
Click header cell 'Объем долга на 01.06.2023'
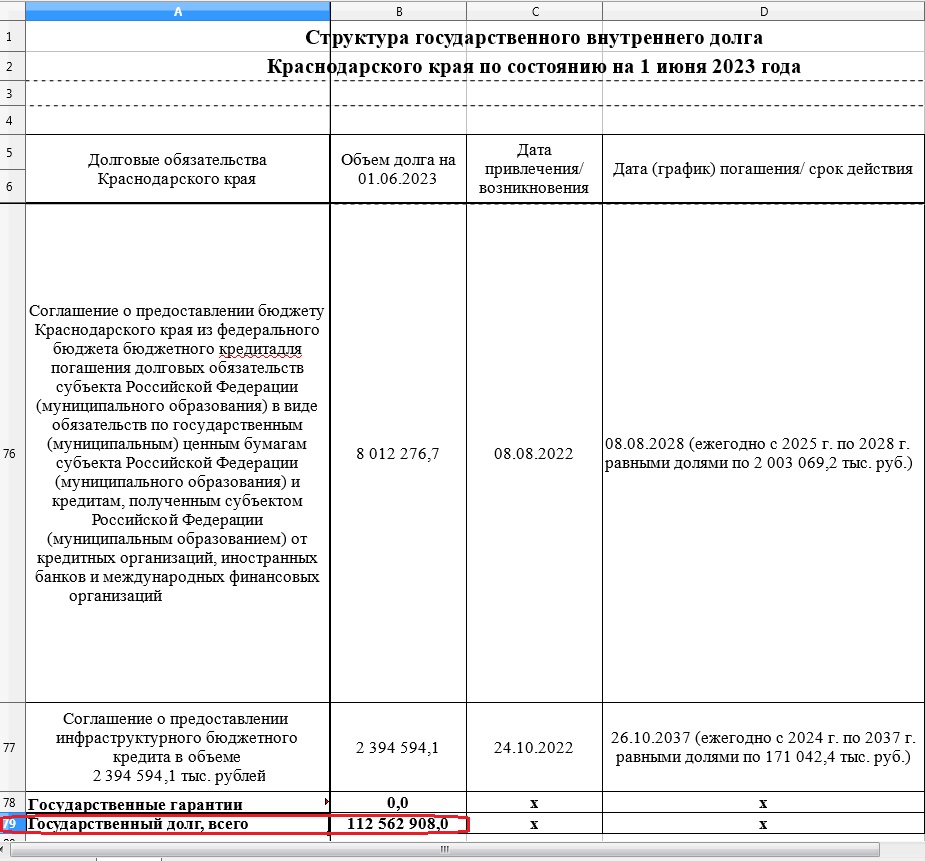(x=398, y=169)
